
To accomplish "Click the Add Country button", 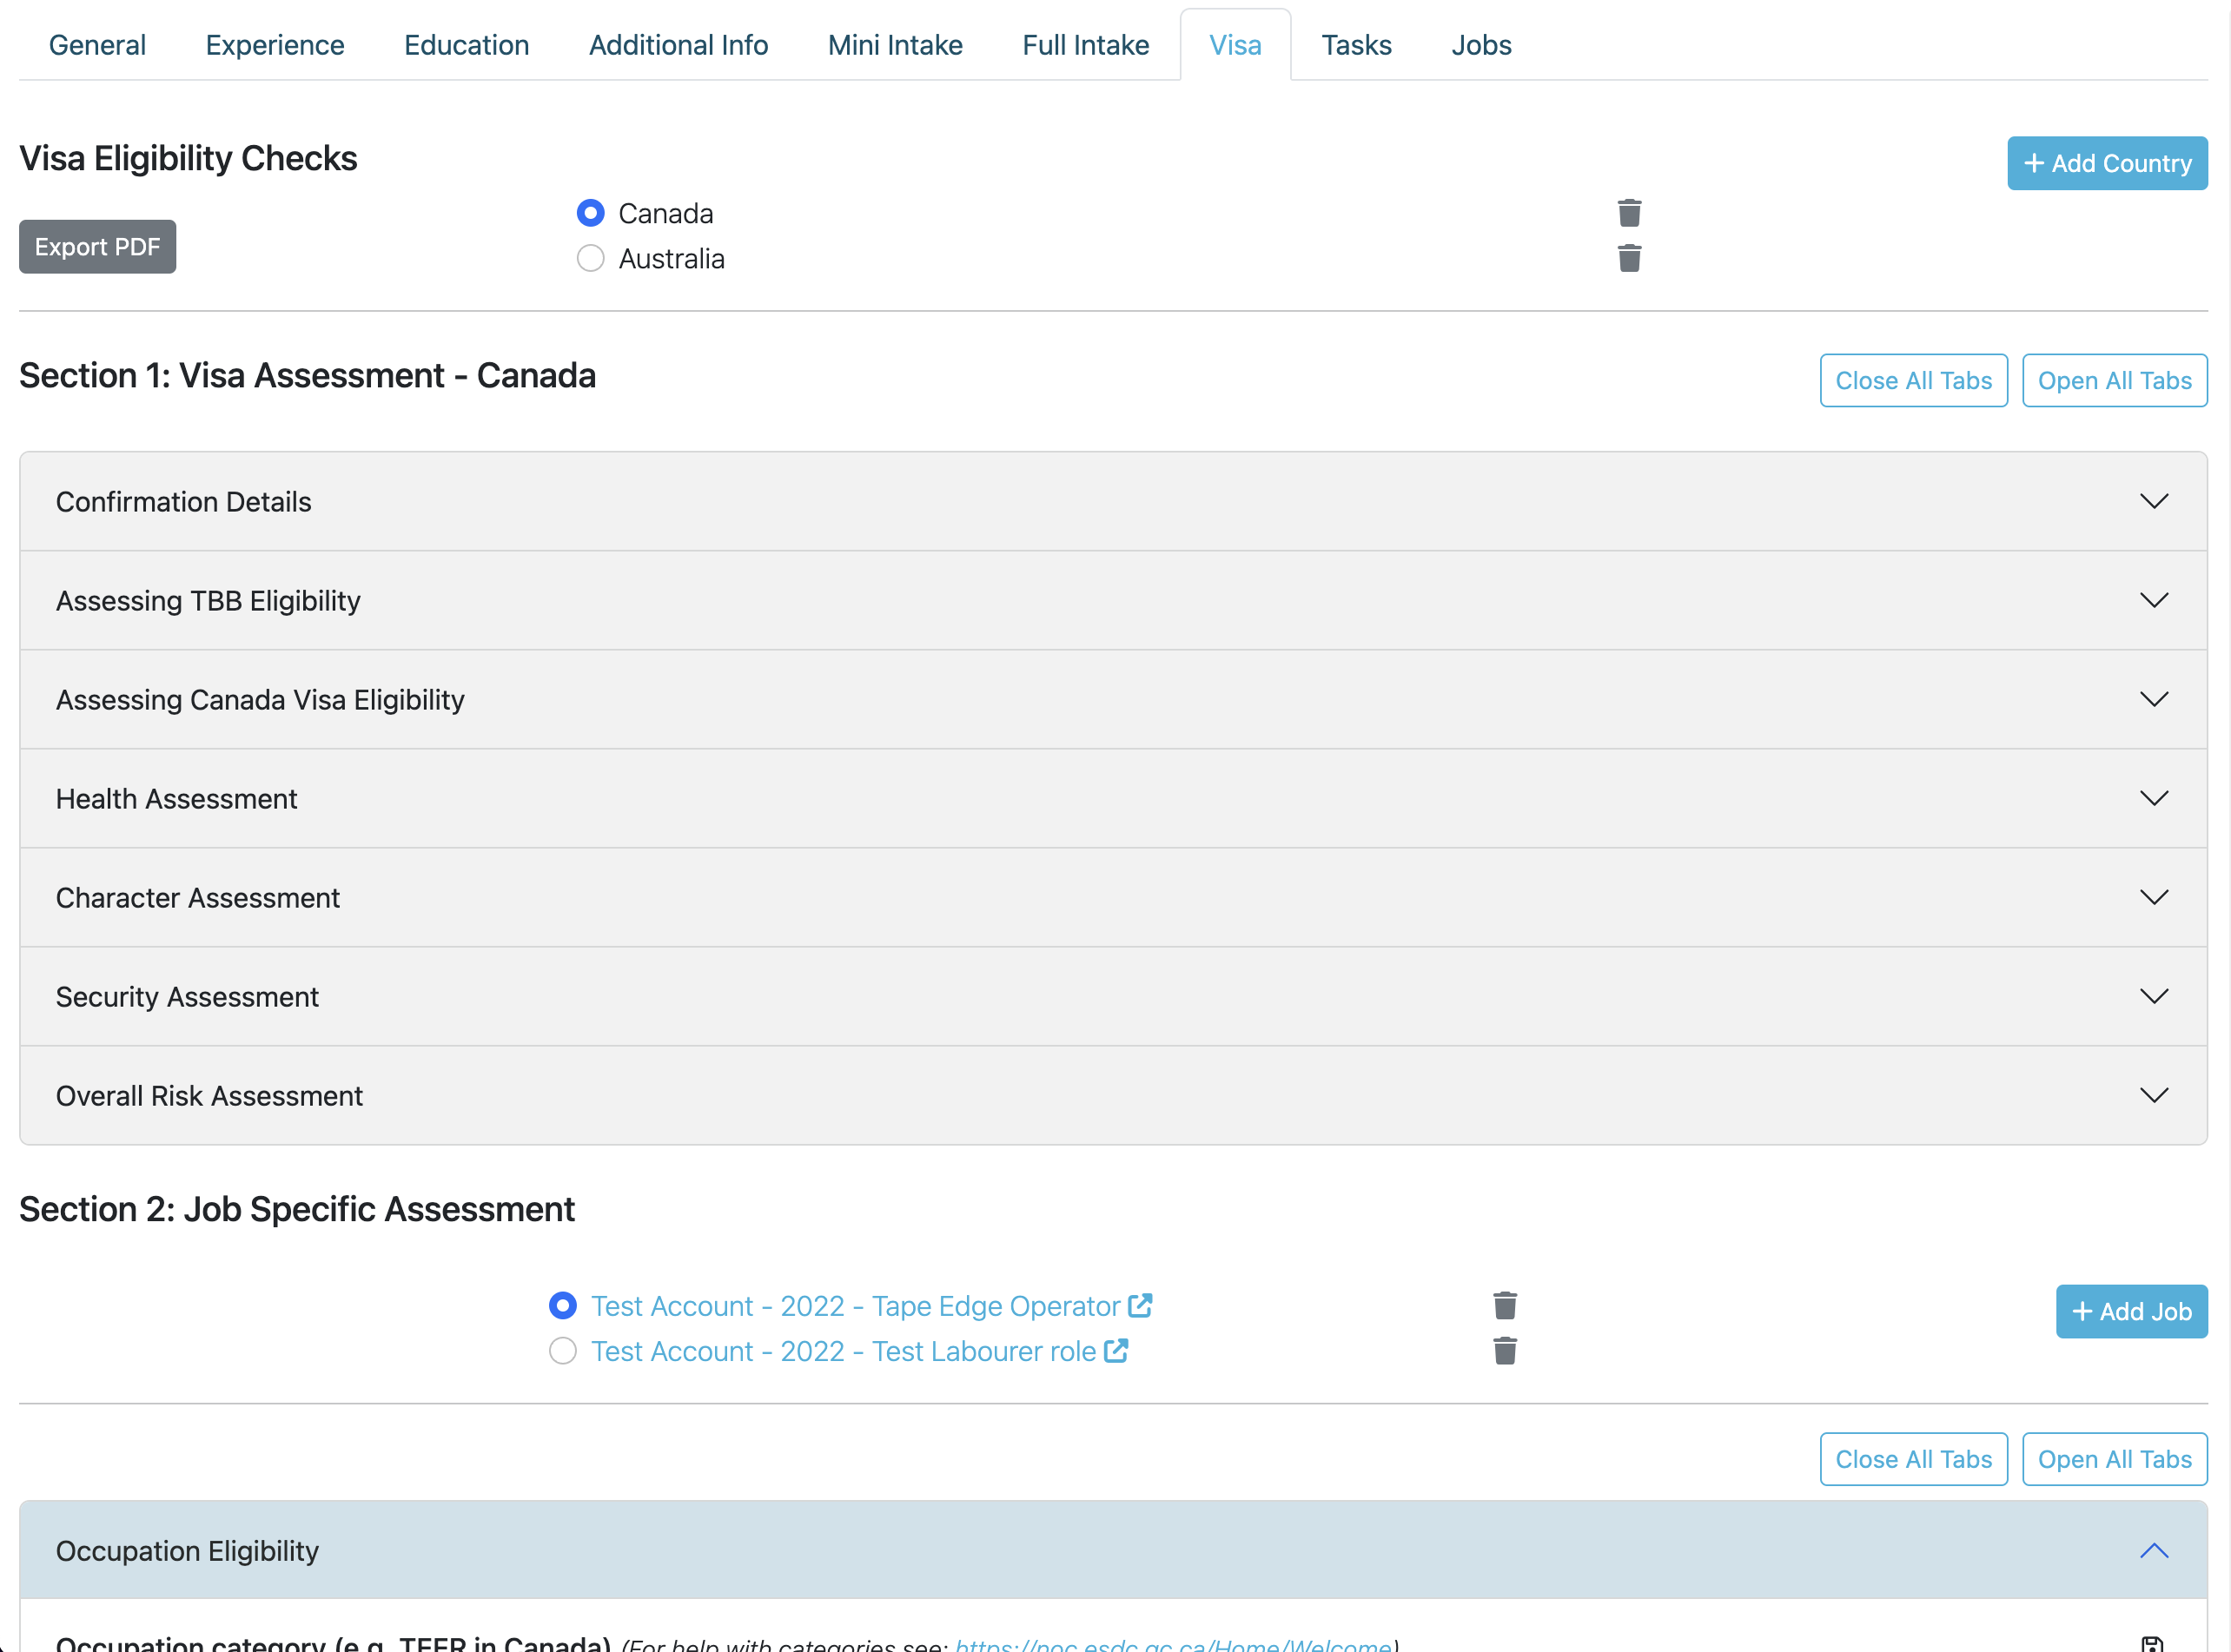I will pyautogui.click(x=2106, y=163).
